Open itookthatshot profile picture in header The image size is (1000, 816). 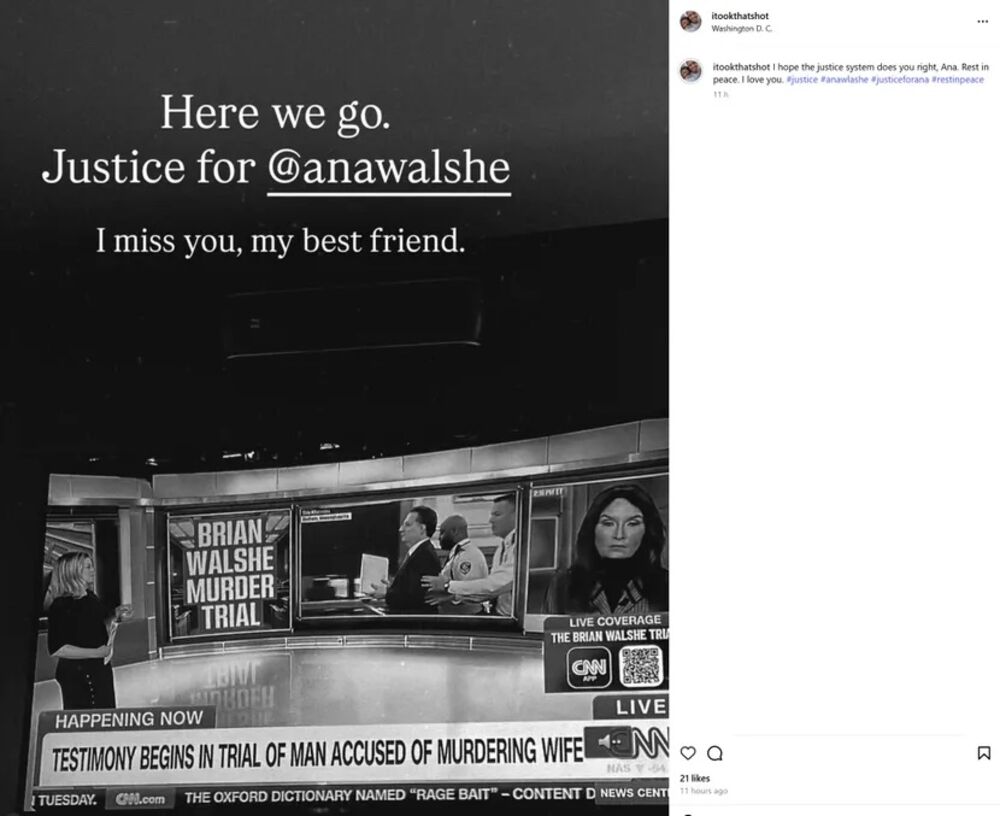click(x=691, y=21)
